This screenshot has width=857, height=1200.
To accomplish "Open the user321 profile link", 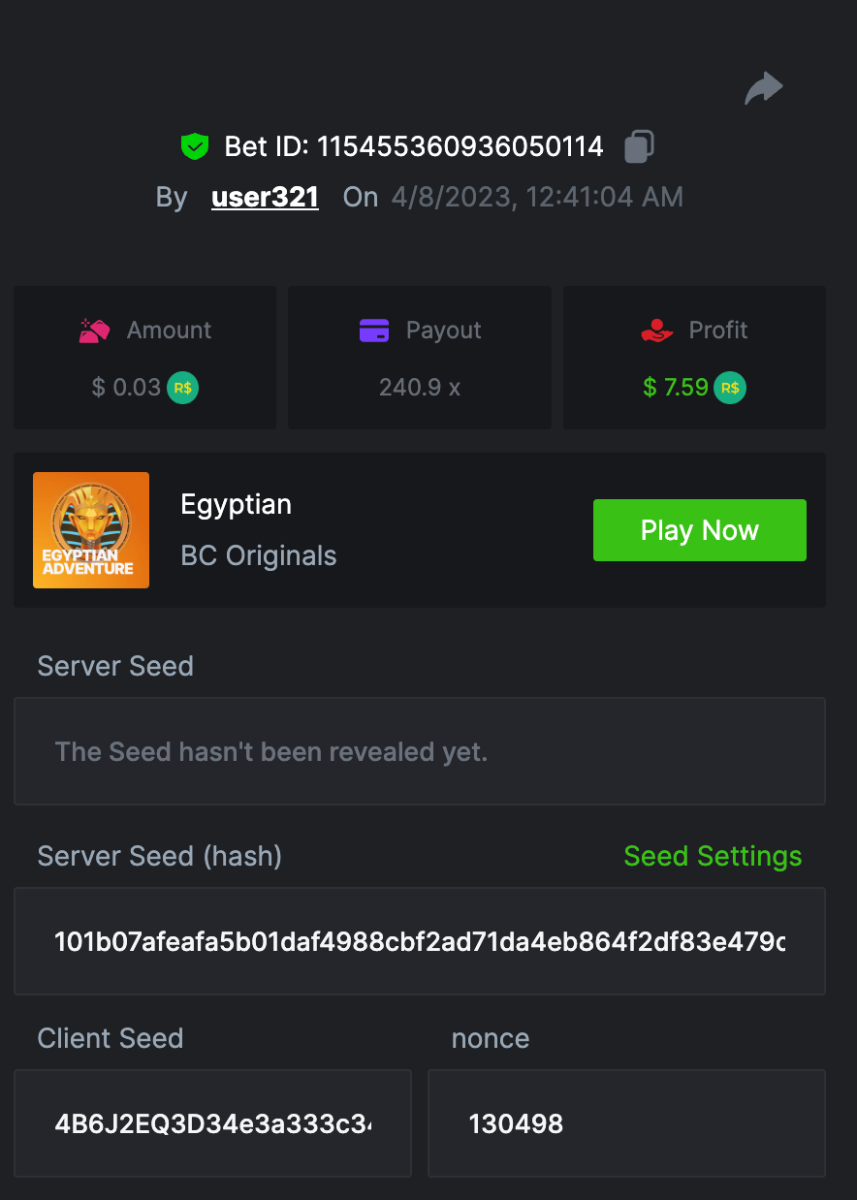I will 265,197.
